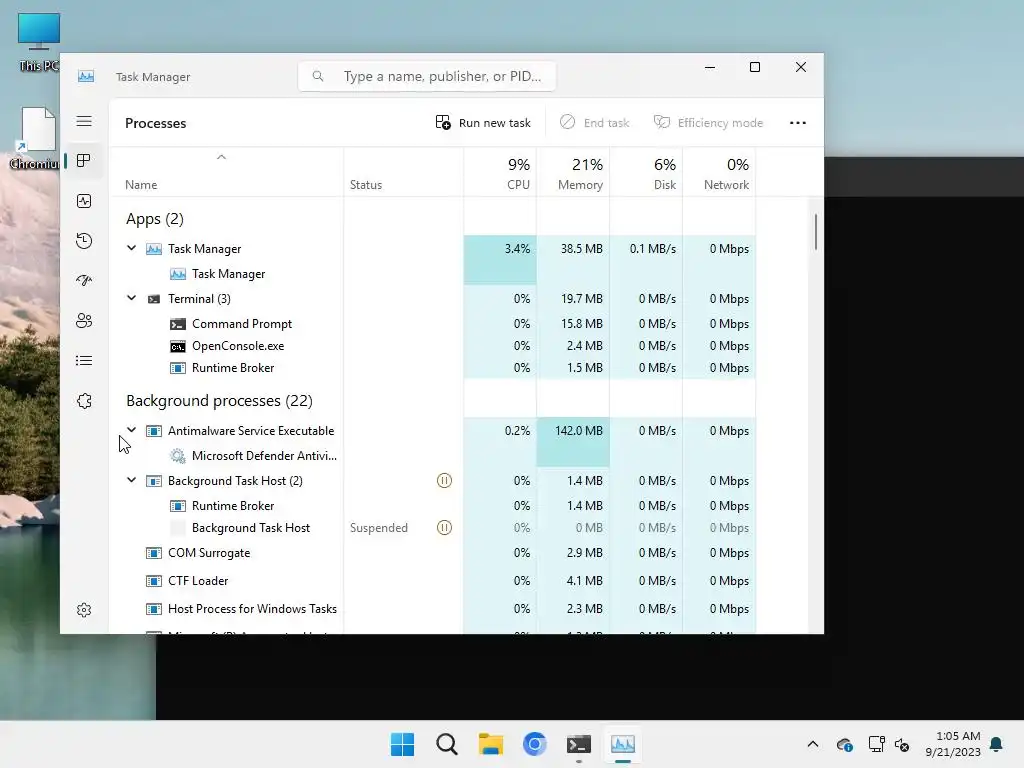
Task: Click the pause icon on the Suspended row
Action: pos(444,528)
